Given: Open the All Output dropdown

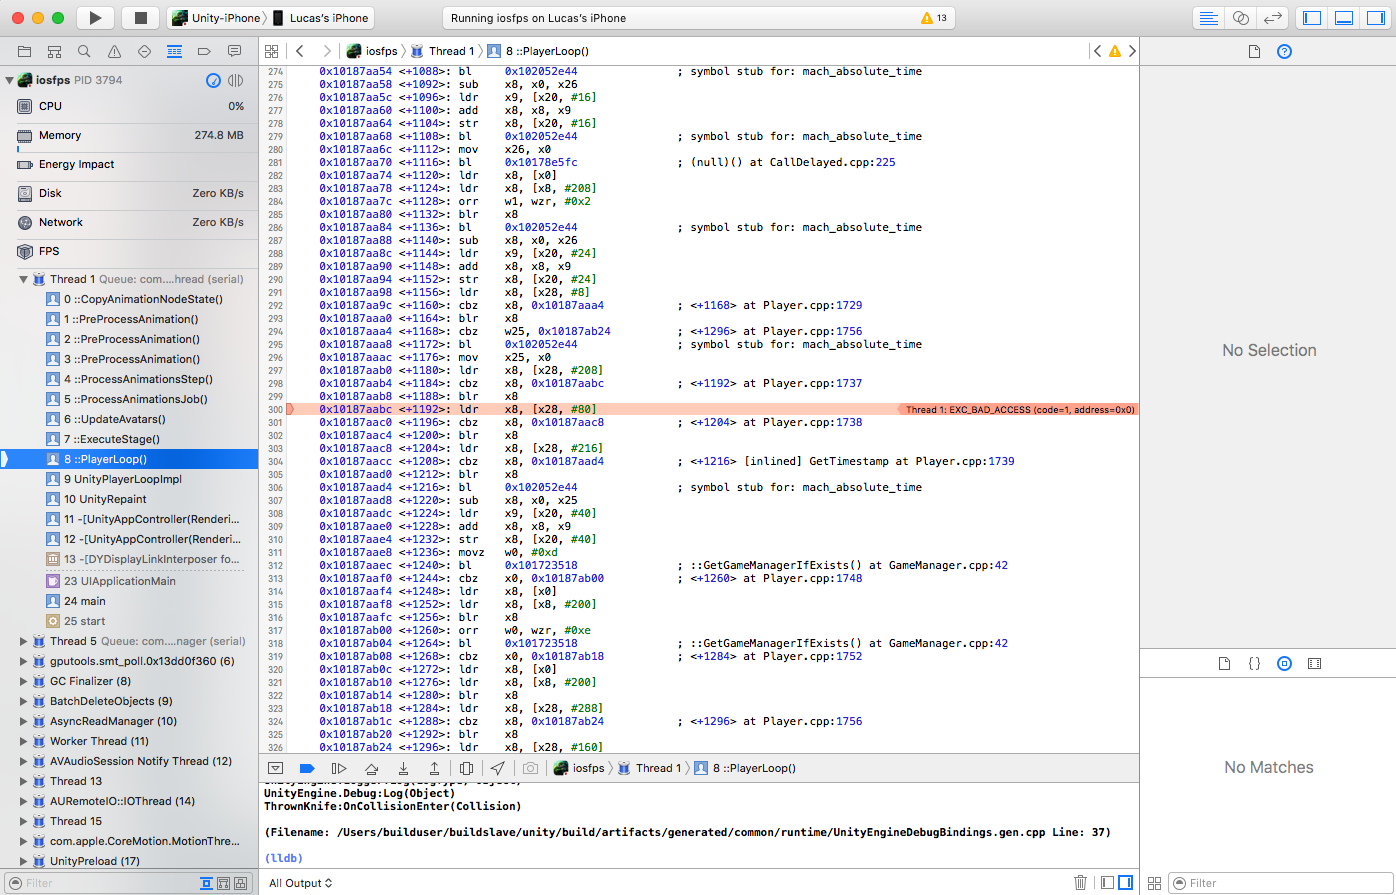Looking at the screenshot, I should click(x=300, y=883).
